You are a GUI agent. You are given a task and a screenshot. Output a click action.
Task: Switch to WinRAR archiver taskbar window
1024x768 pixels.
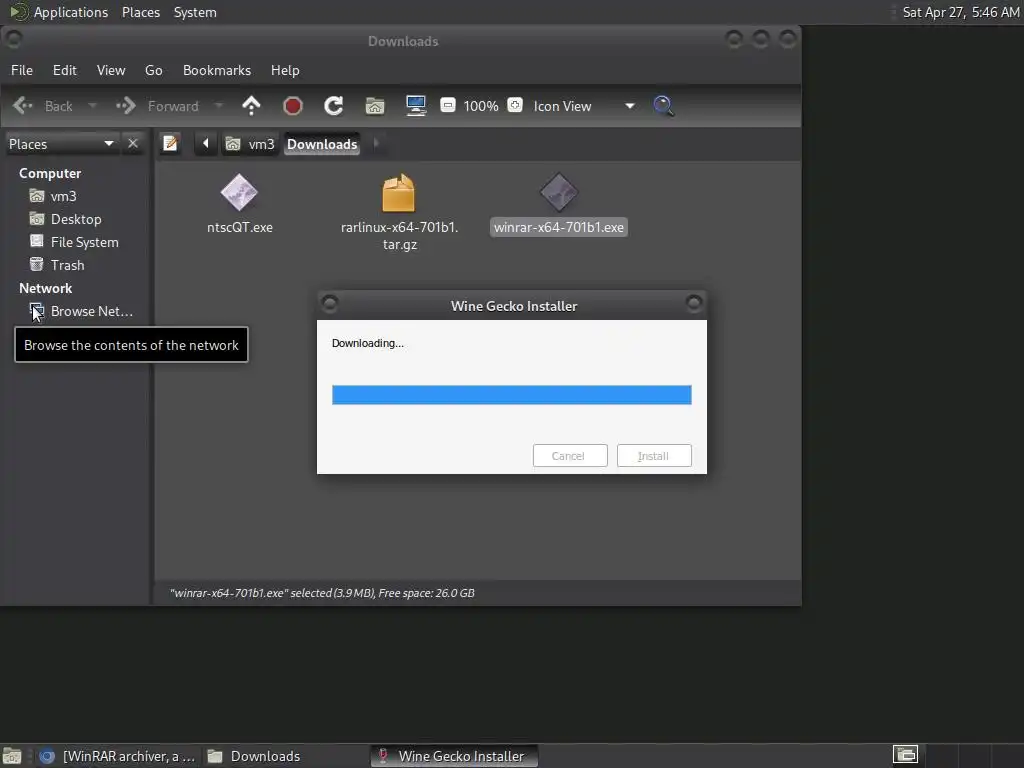coord(118,756)
